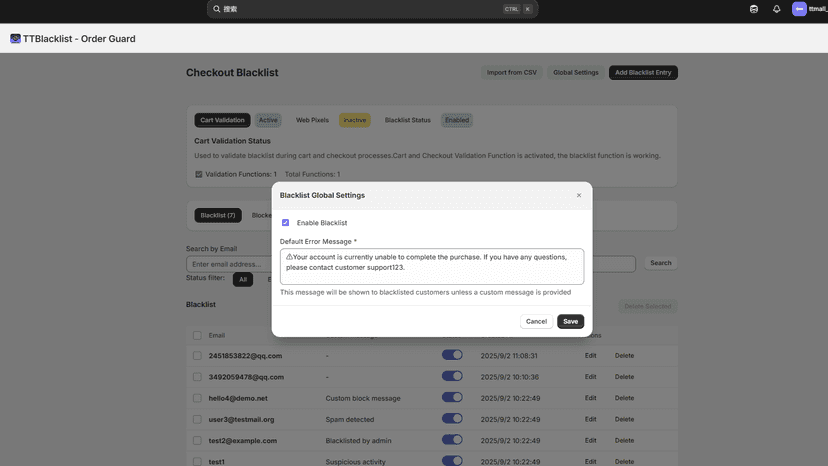Save the global blacklist settings
Viewport: 828px width, 466px height.
570,321
